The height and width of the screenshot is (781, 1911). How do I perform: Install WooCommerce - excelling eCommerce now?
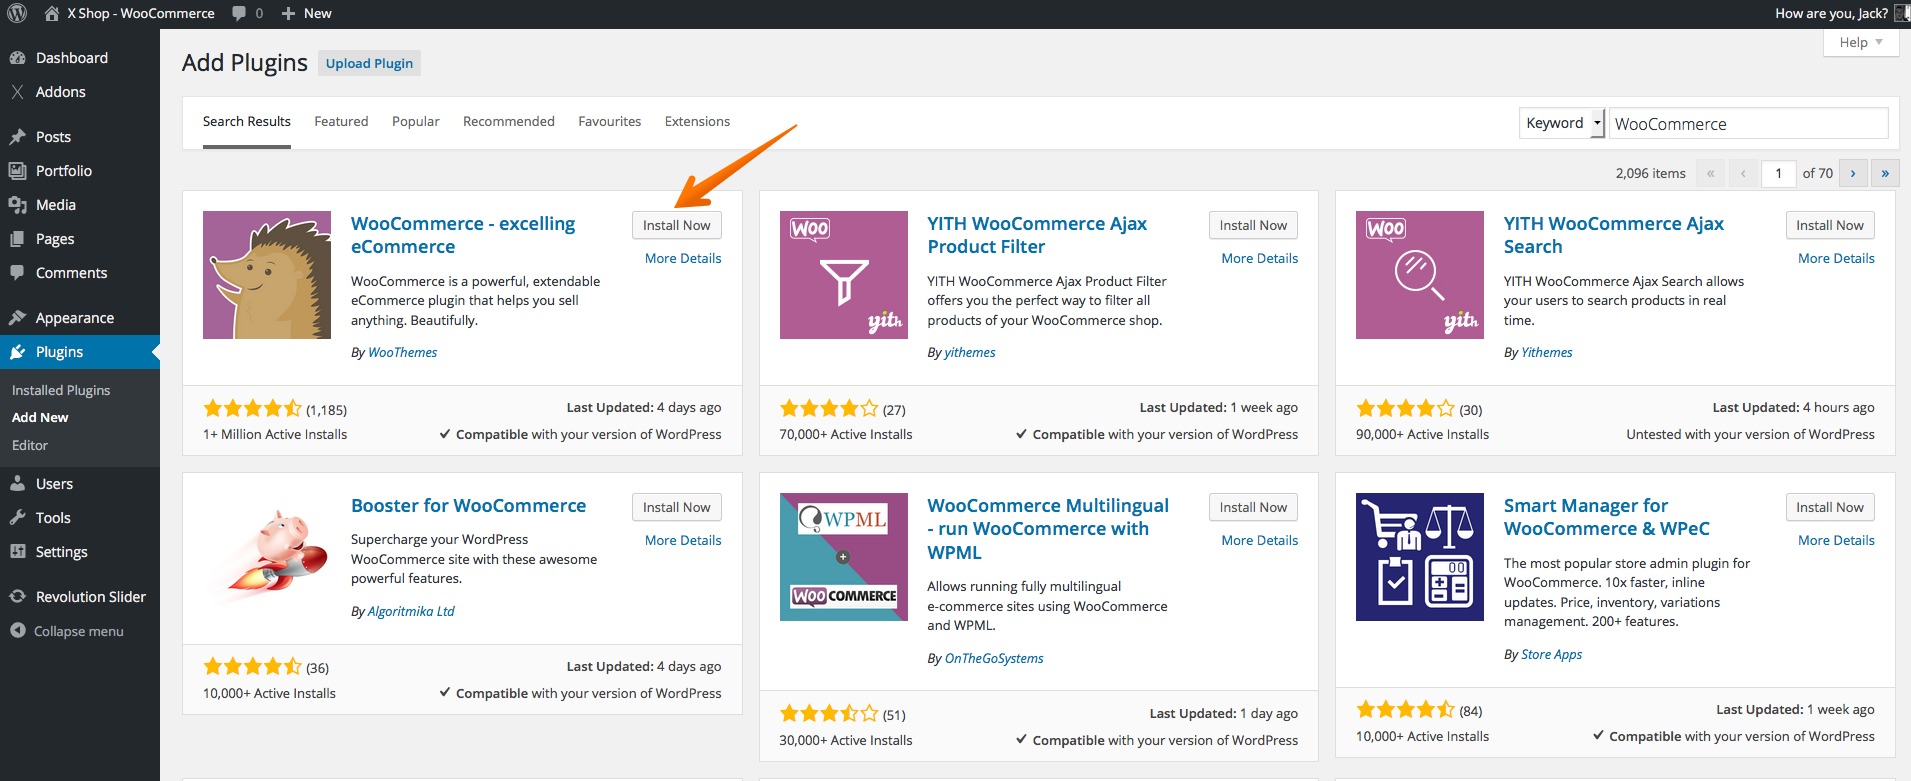point(677,225)
